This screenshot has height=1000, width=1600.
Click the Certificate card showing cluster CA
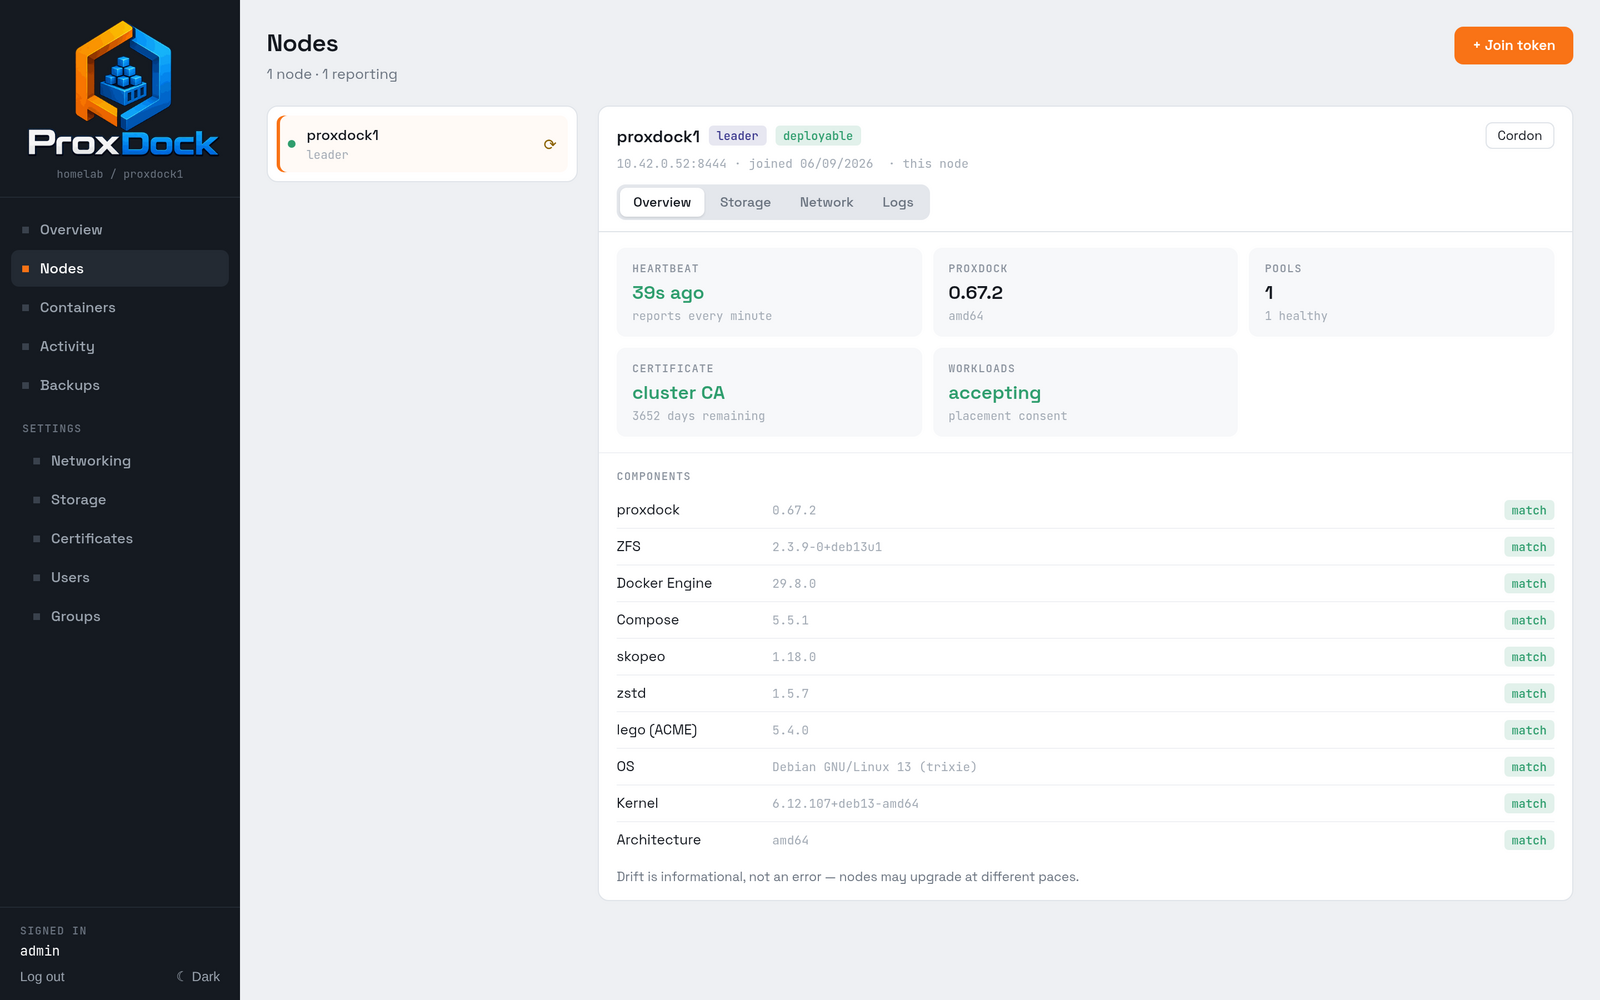coord(769,392)
